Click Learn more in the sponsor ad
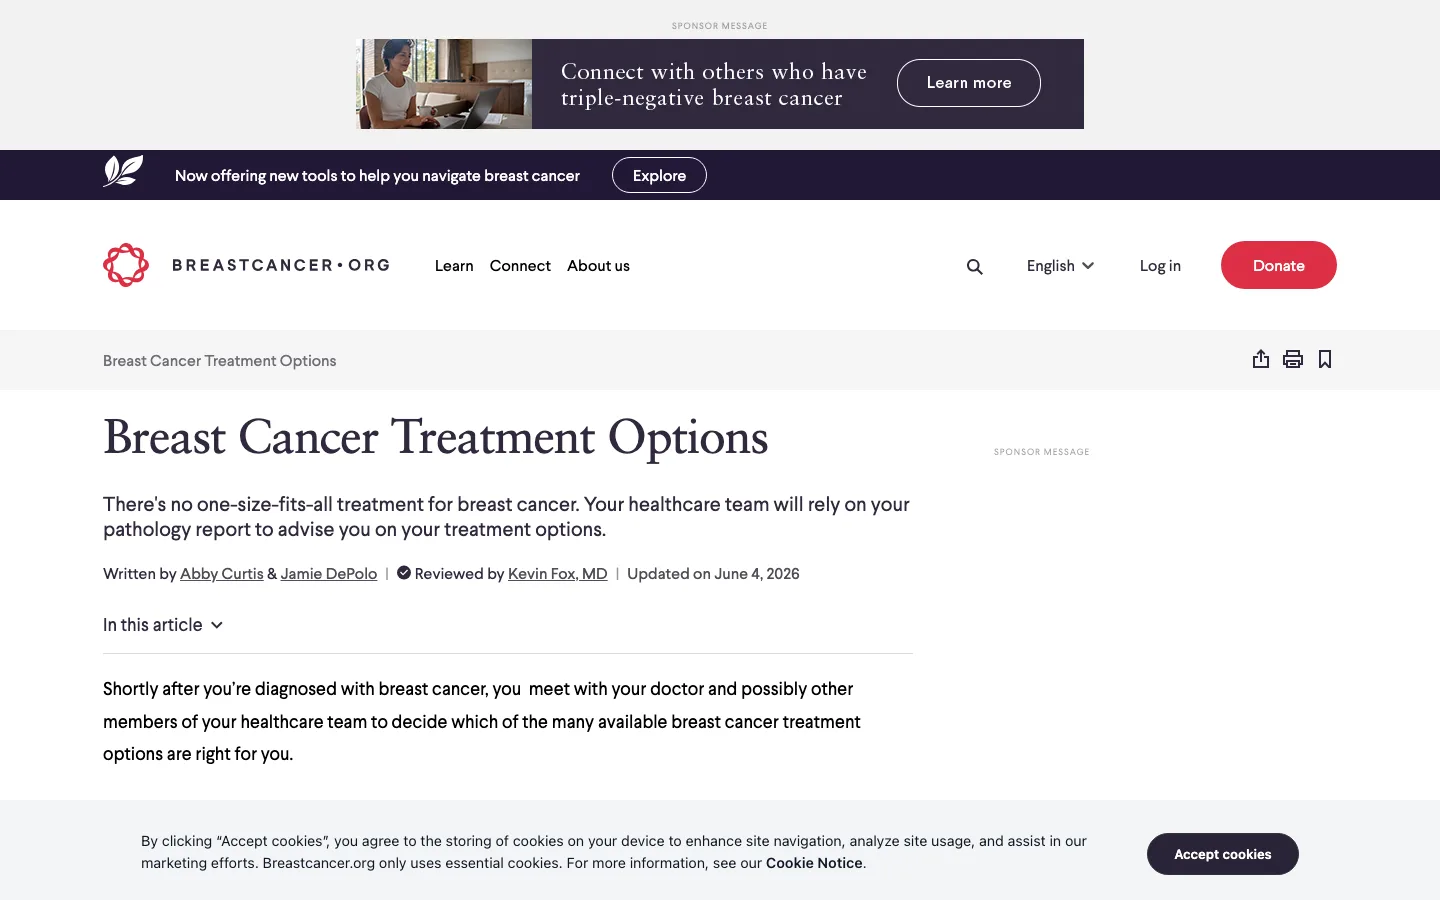The image size is (1440, 900). 969,83
